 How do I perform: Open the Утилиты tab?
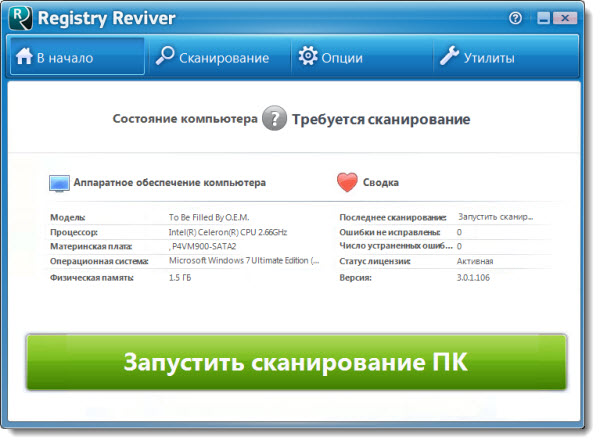(477, 58)
